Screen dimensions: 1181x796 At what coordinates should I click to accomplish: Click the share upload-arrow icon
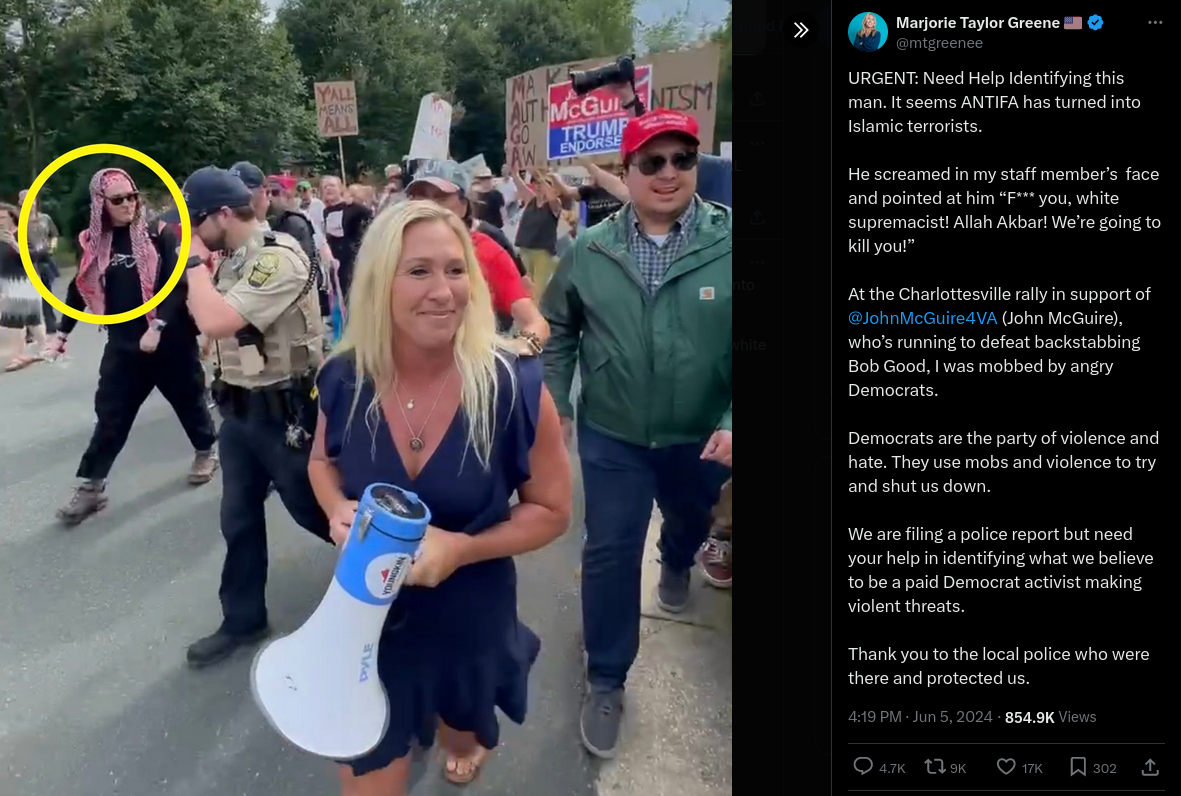[1150, 767]
